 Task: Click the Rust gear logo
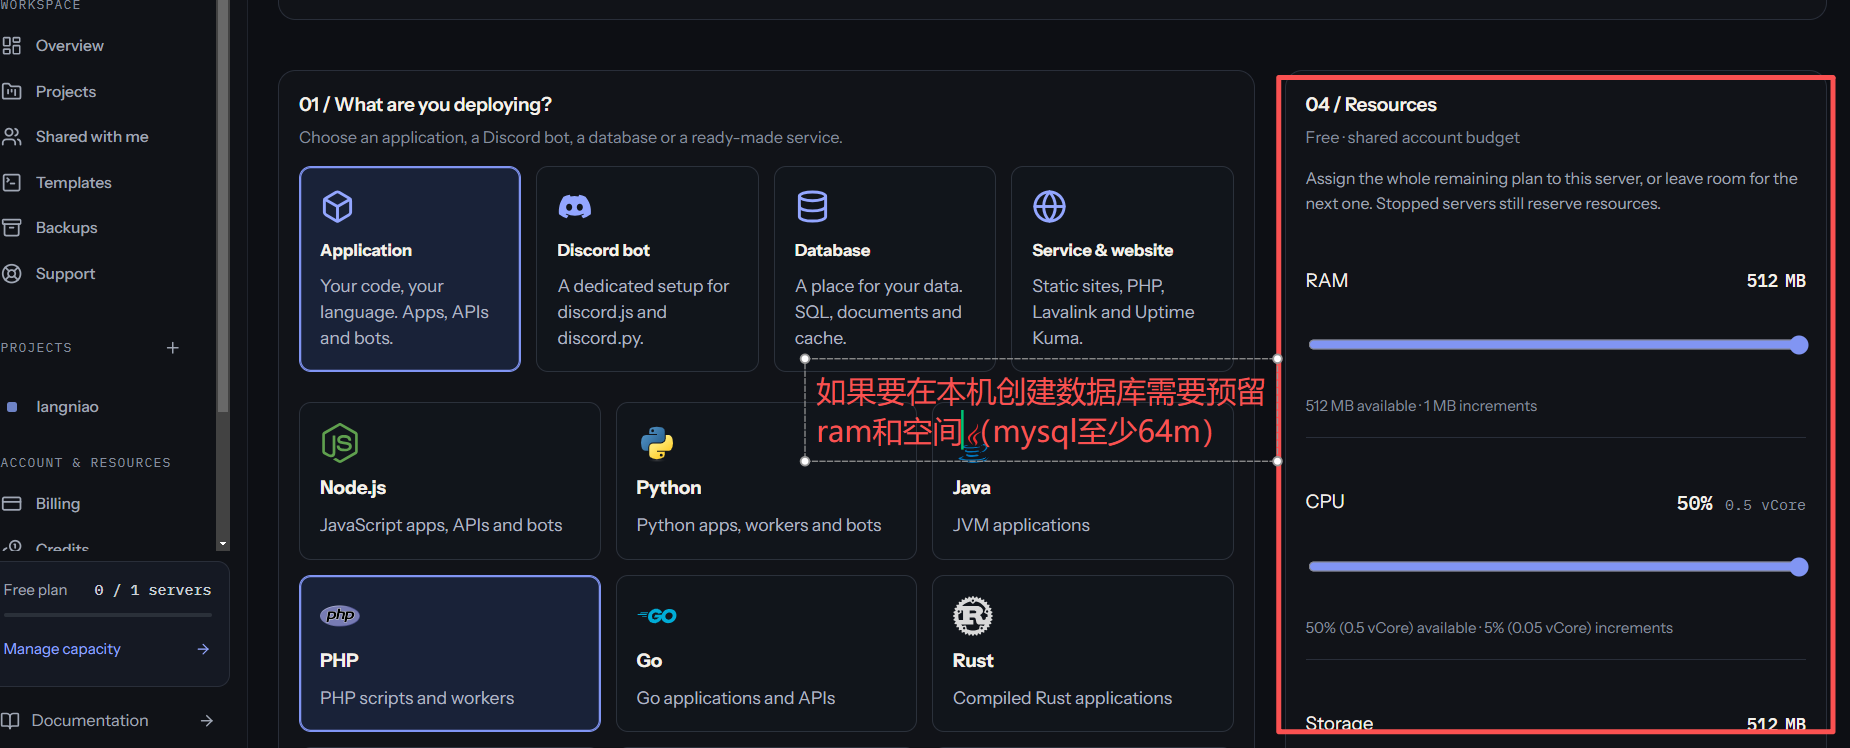pos(973,616)
